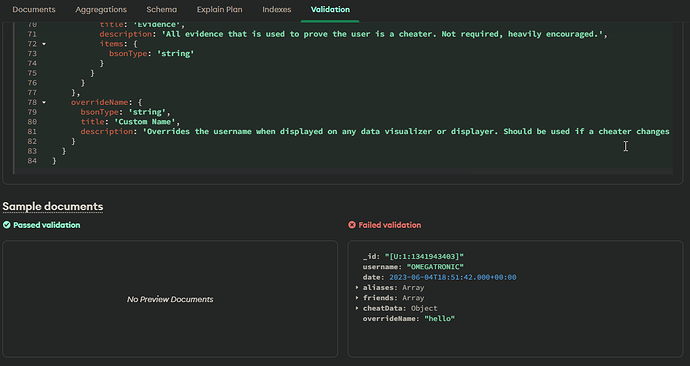Collapse the items block at line 72
690x366 pixels.
tap(44, 44)
